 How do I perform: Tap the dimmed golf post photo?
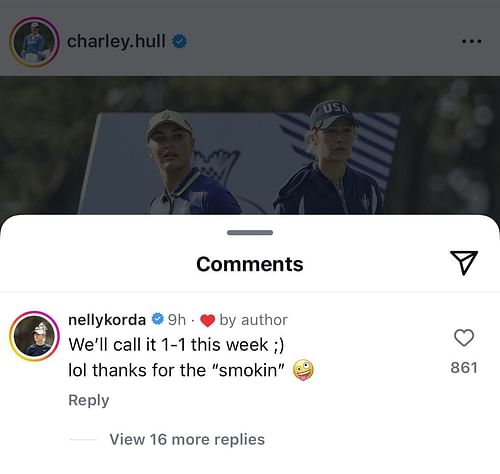coord(250,145)
